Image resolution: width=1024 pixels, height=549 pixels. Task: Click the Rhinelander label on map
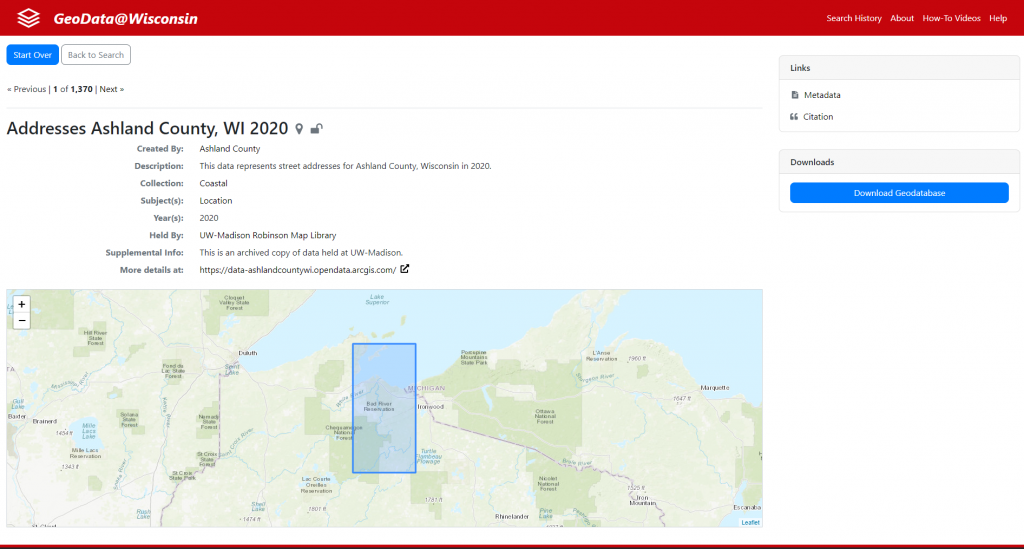[512, 516]
